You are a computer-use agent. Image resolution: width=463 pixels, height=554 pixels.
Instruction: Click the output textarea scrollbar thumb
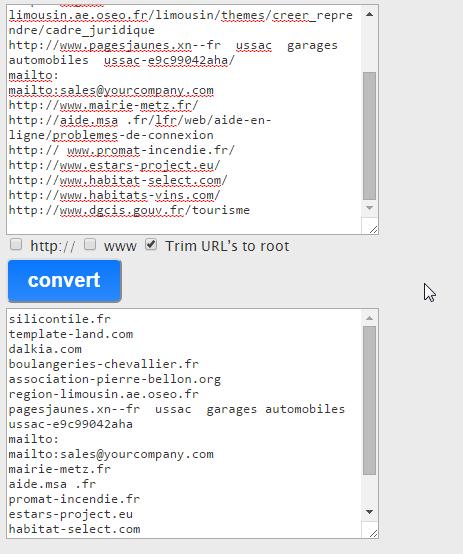point(369,401)
